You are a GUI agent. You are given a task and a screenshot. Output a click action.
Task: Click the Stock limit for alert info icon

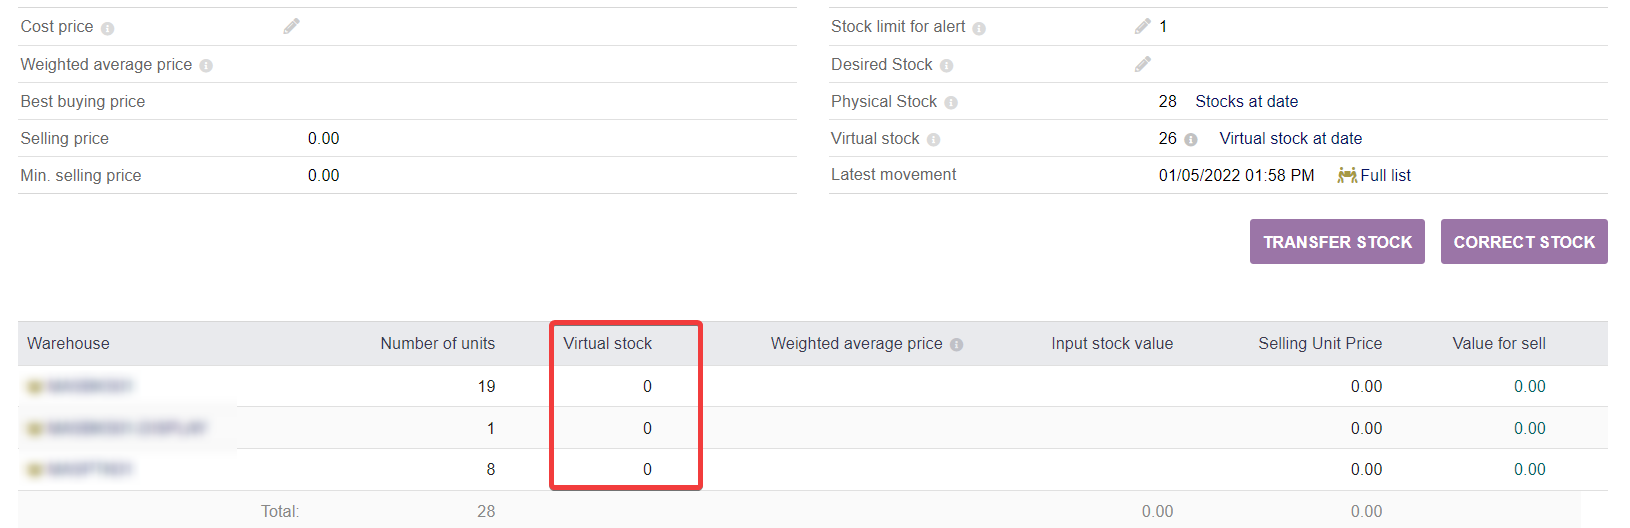tap(979, 28)
